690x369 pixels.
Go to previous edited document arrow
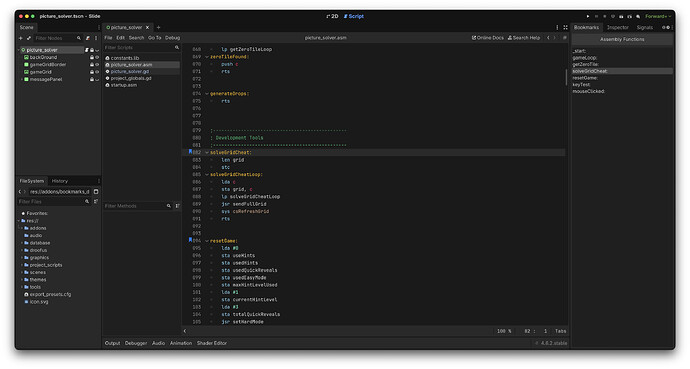(x=548, y=38)
